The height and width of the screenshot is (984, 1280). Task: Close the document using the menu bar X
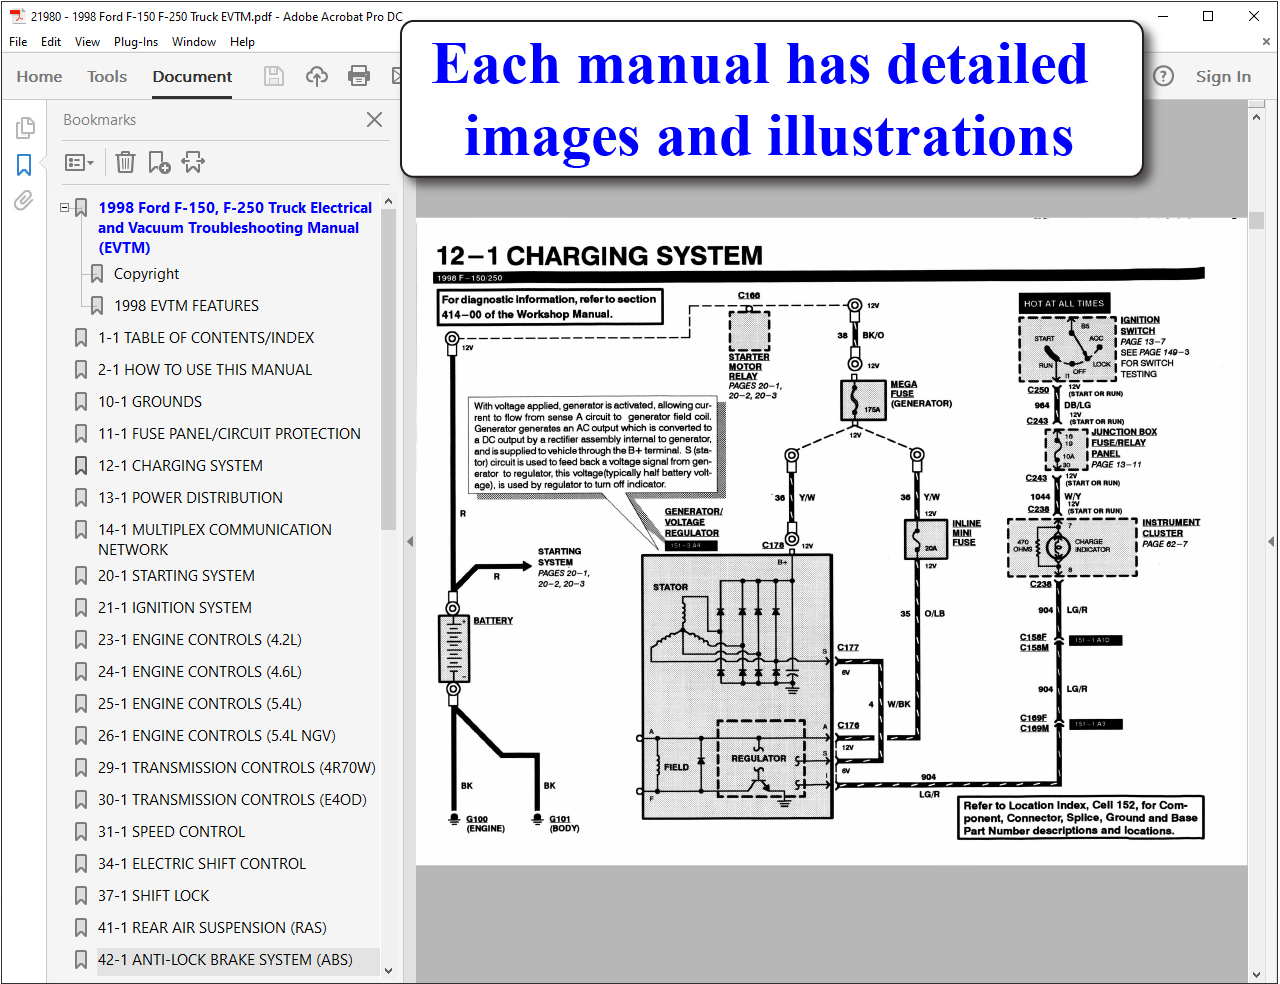click(x=1266, y=42)
